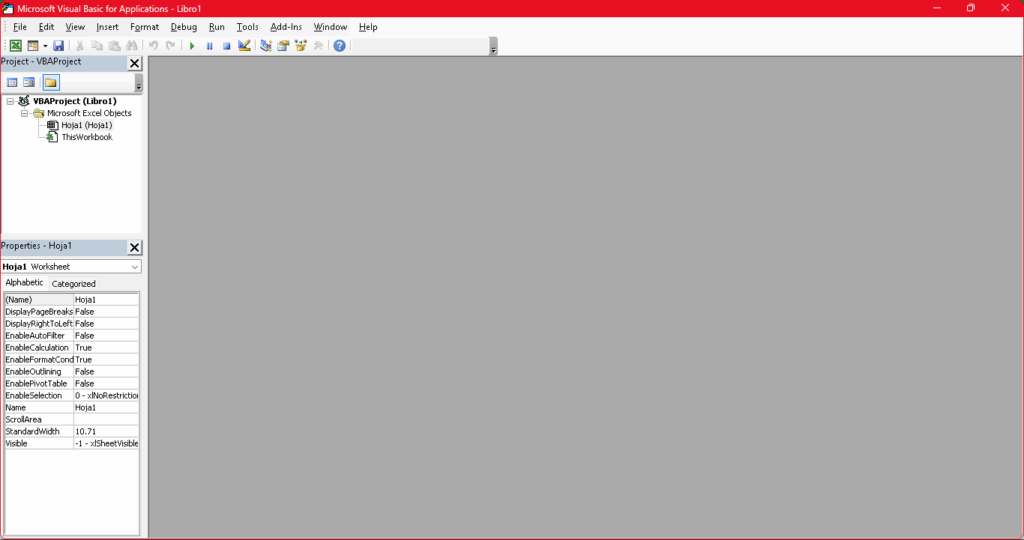Open the Edit menu

point(46,27)
